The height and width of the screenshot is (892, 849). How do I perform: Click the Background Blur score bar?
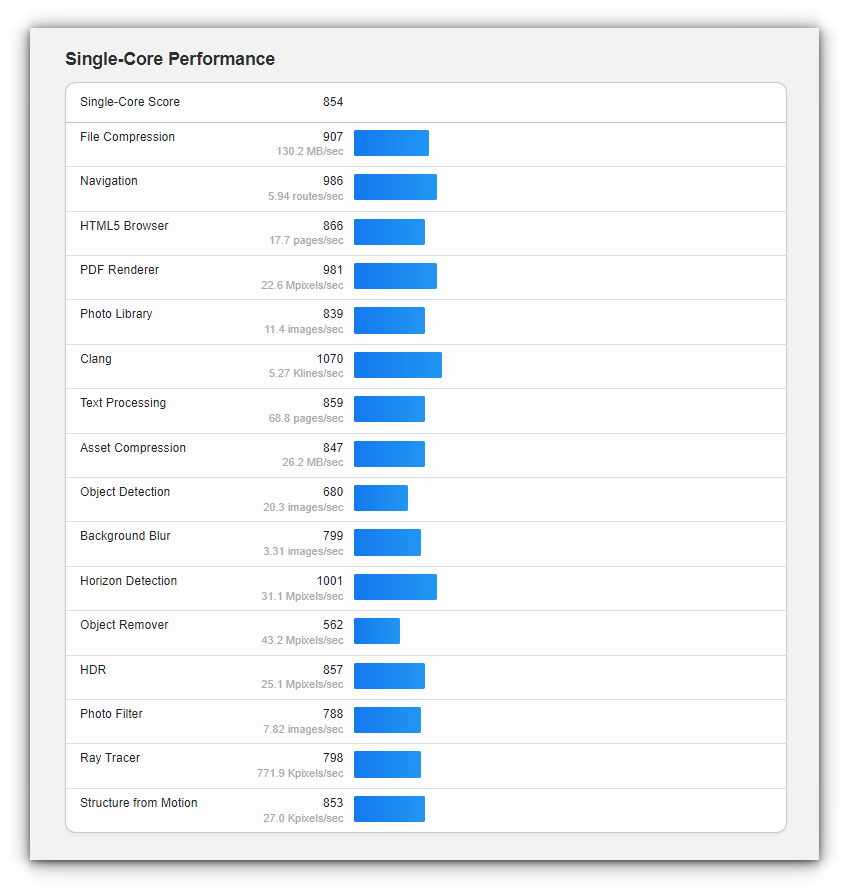click(387, 542)
